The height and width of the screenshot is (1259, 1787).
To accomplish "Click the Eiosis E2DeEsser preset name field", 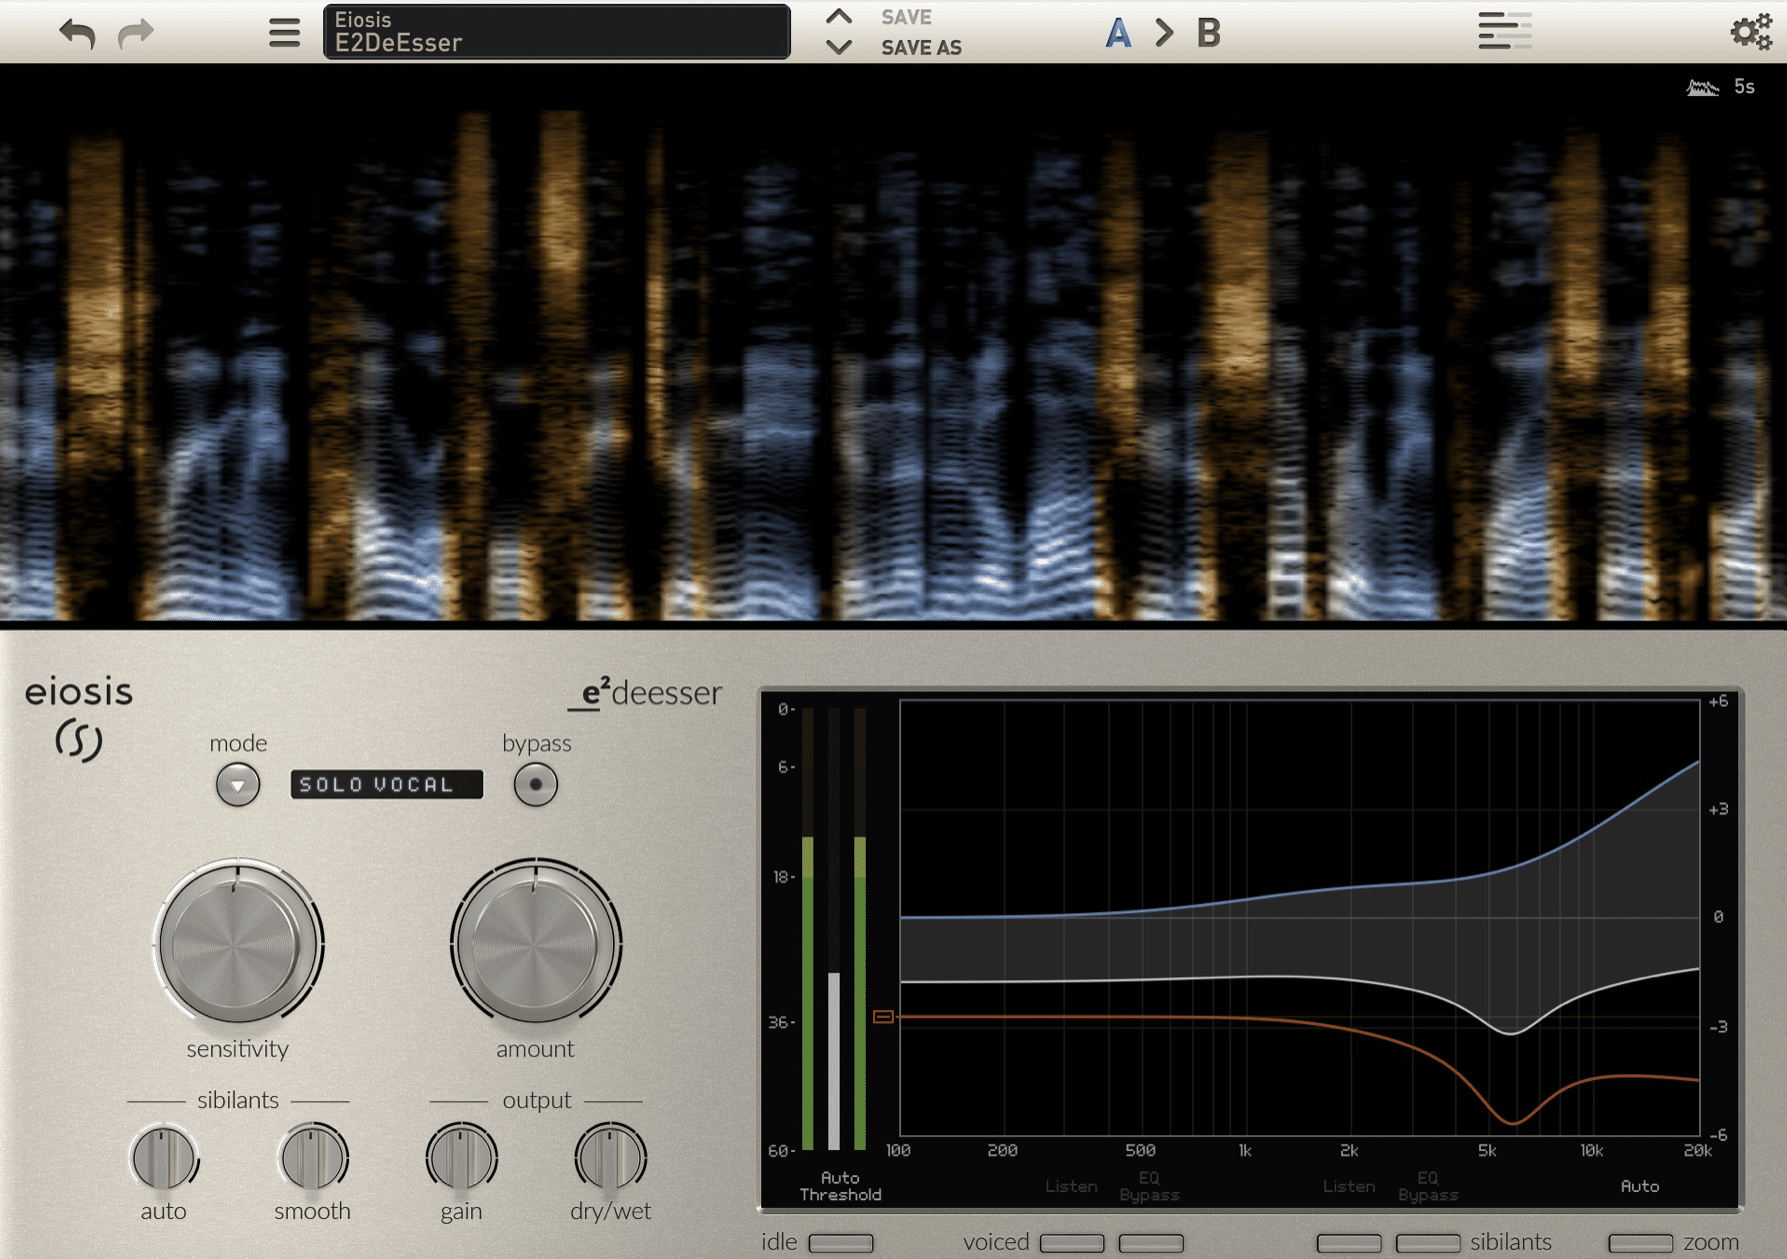I will tap(557, 32).
